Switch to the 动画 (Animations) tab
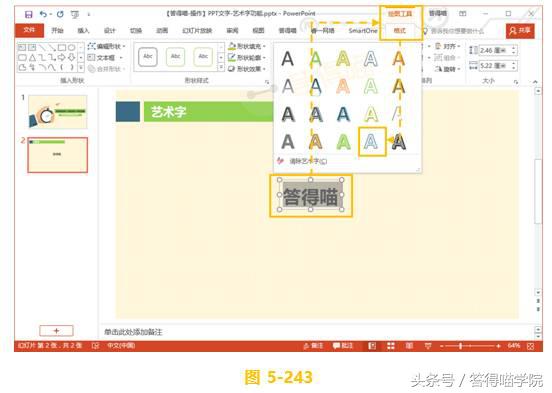 [162, 31]
